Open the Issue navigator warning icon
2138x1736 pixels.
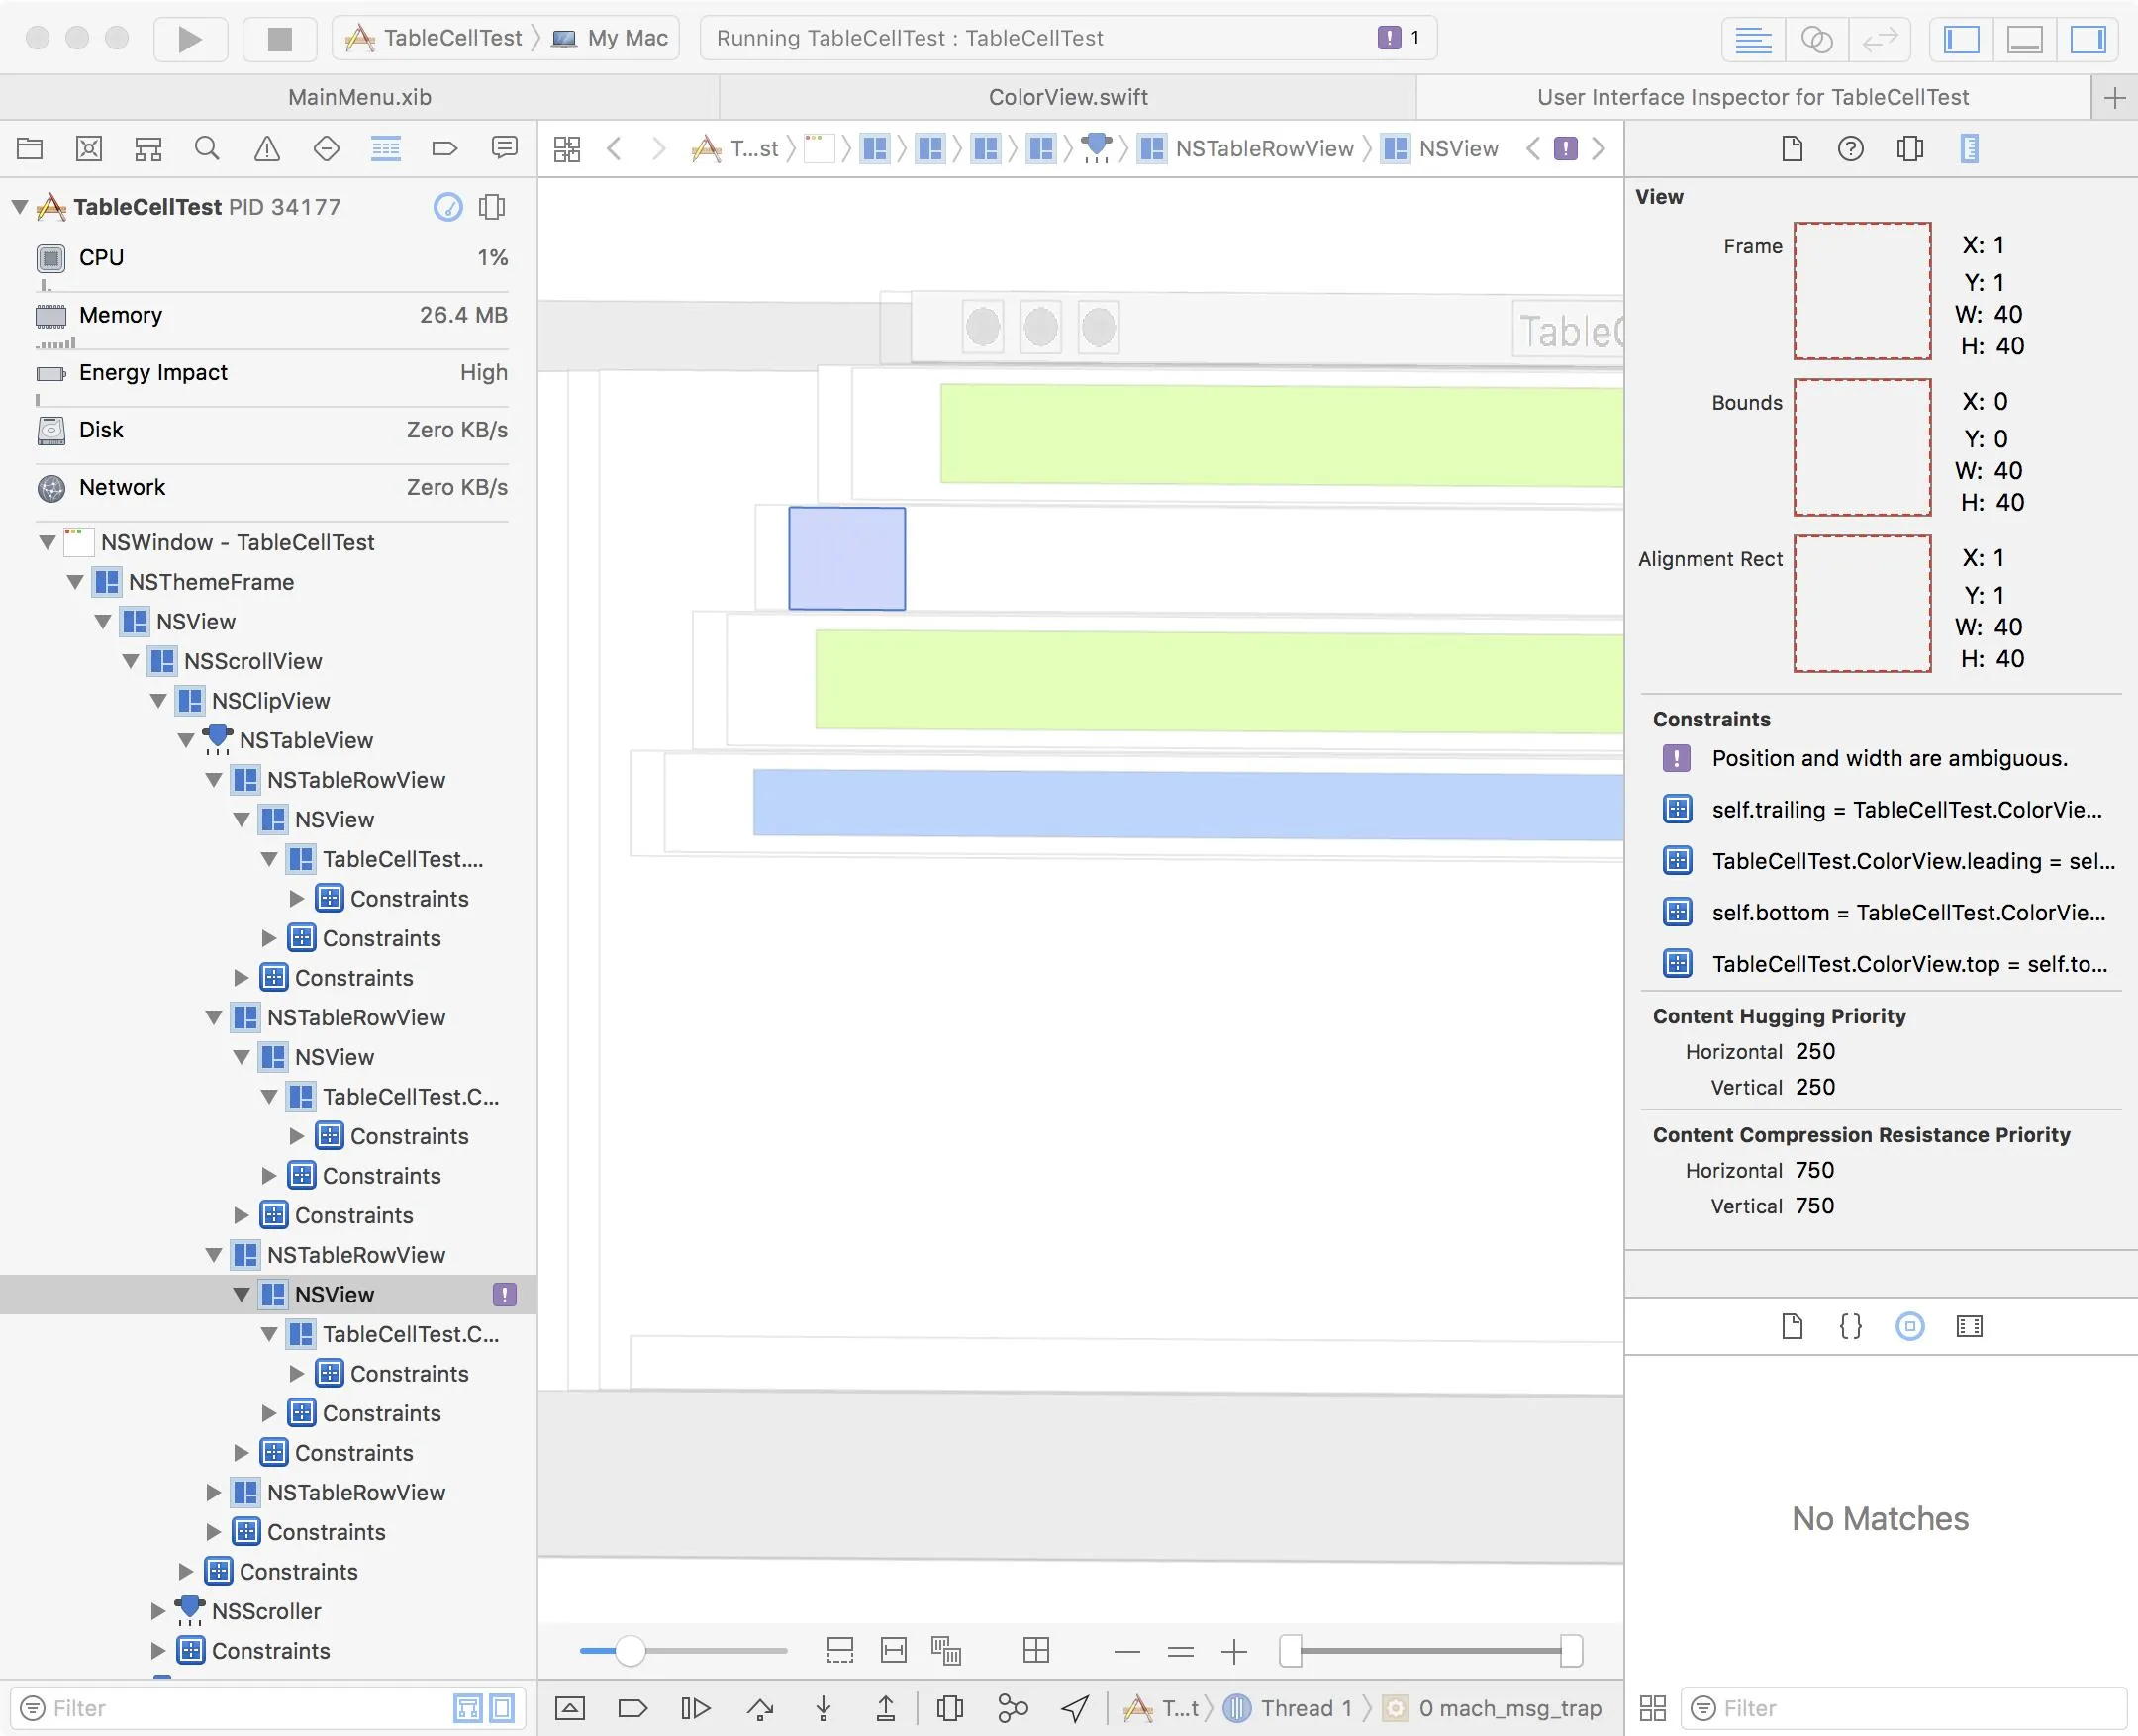coord(267,149)
